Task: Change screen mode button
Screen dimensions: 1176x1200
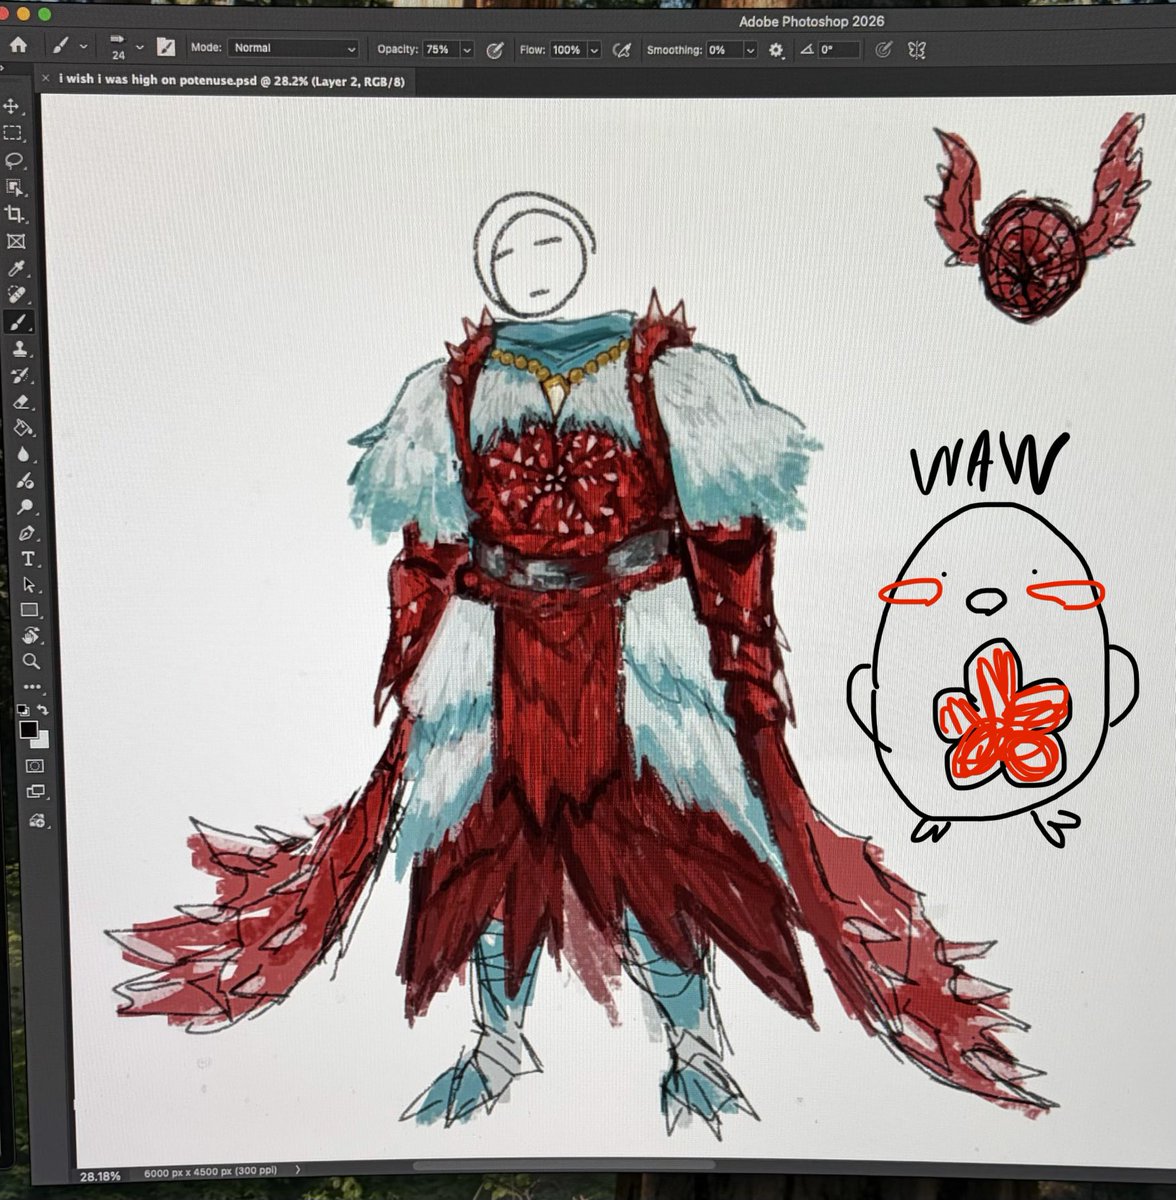Action: coord(36,792)
